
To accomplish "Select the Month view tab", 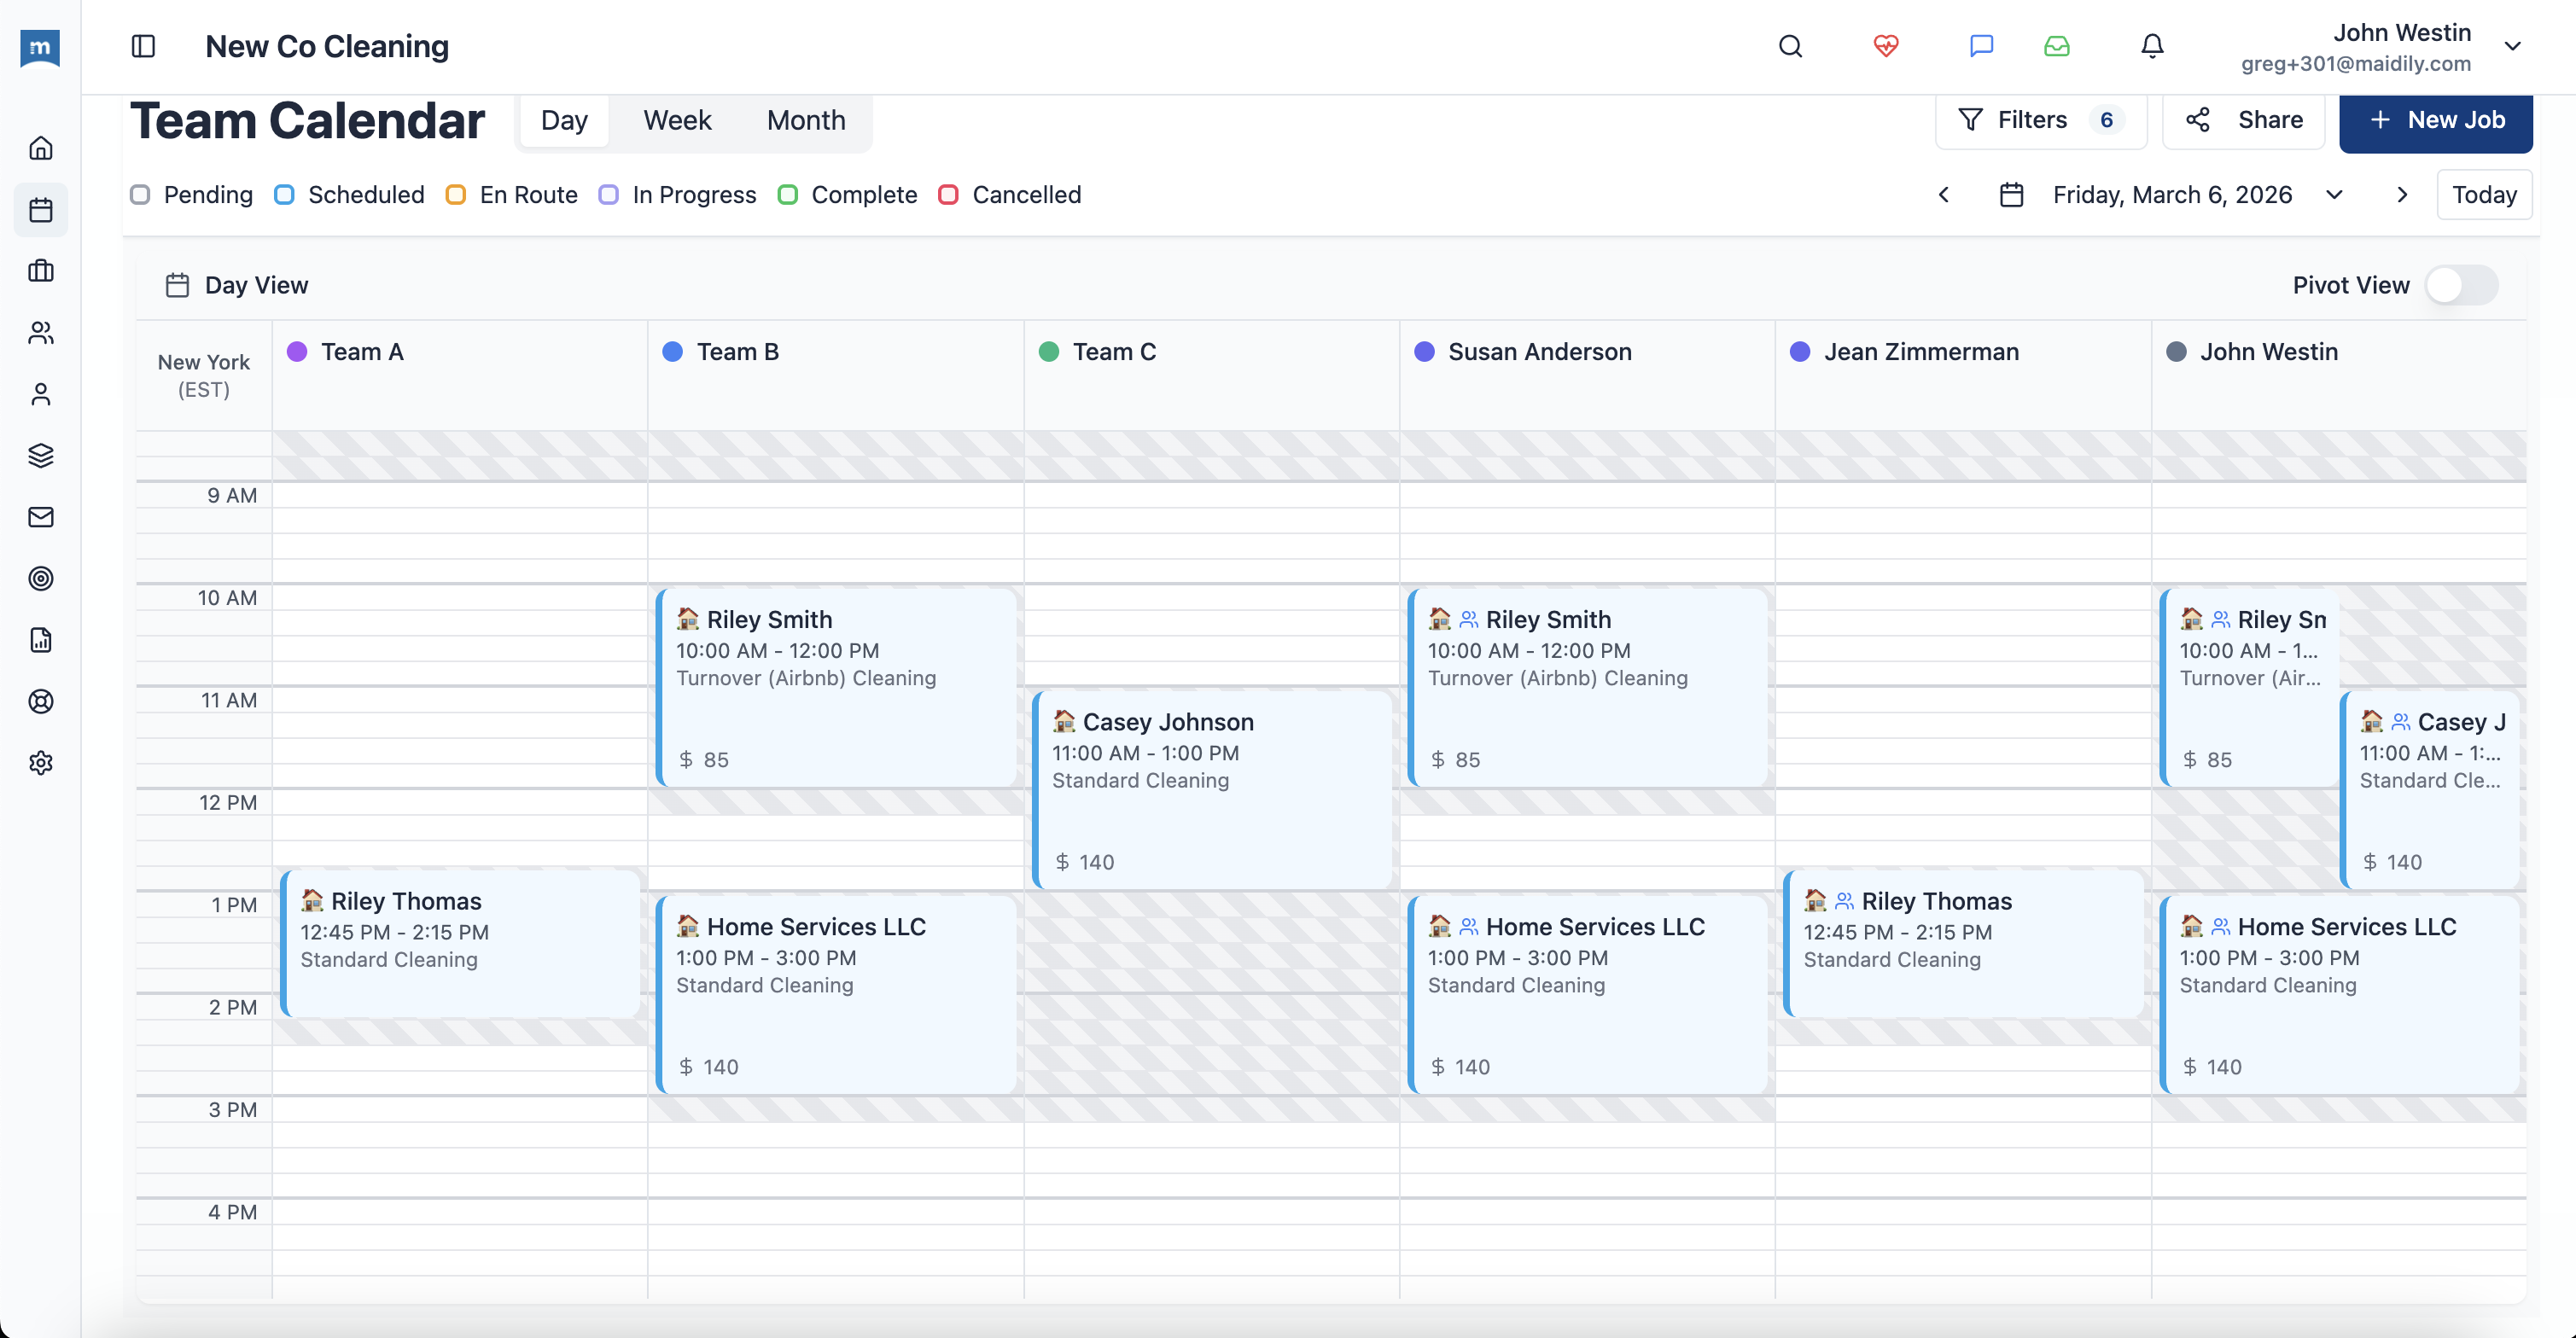I will coord(806,120).
